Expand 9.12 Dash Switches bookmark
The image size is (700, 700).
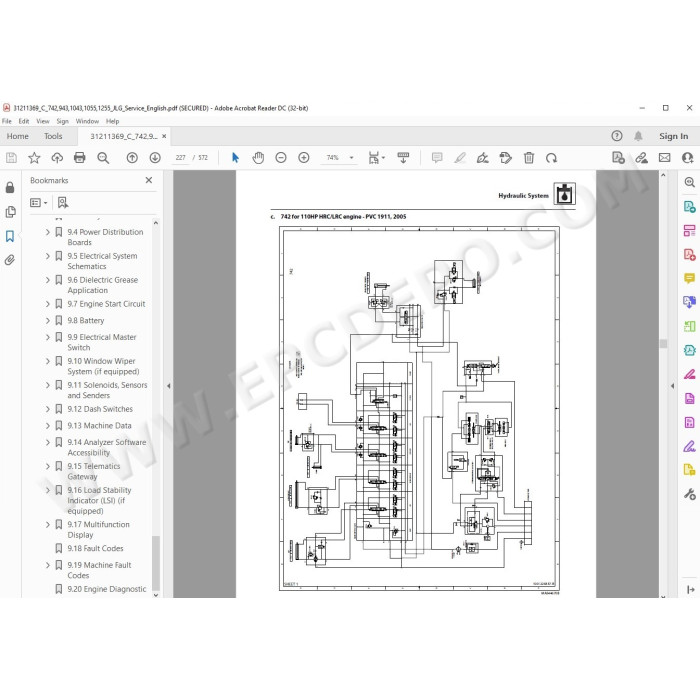pyautogui.click(x=48, y=409)
